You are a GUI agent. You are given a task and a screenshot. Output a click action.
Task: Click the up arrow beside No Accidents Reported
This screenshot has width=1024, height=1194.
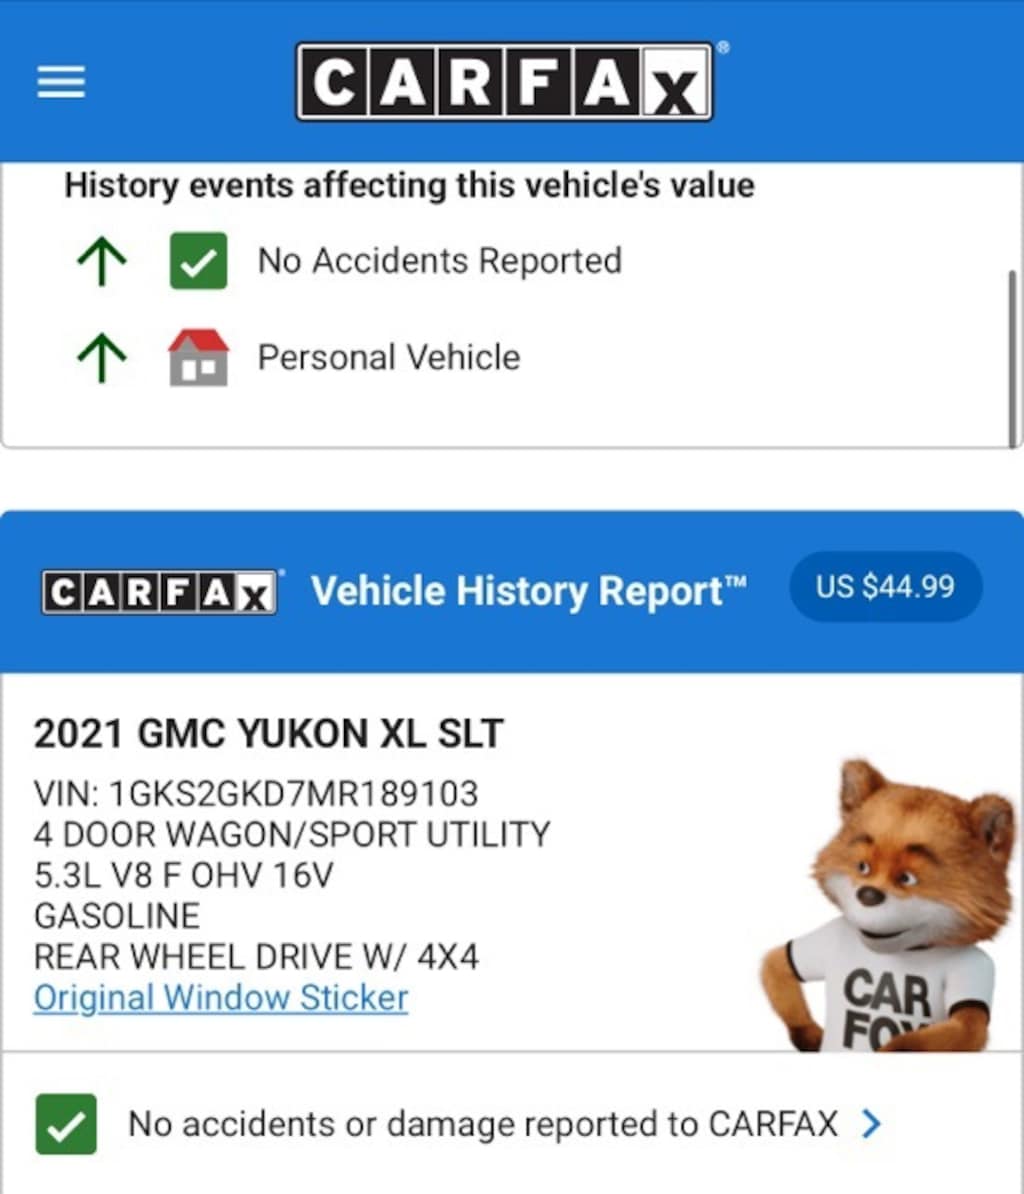tap(102, 260)
